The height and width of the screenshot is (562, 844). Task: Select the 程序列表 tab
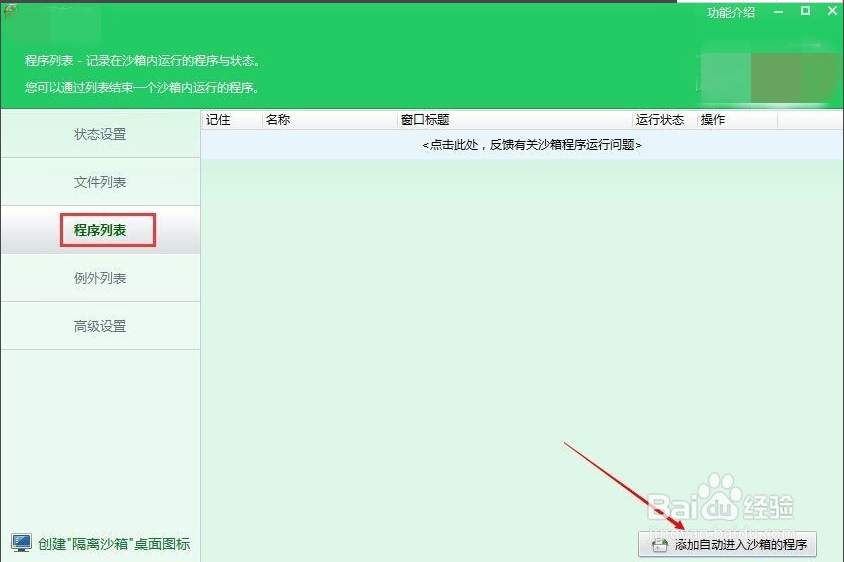100,230
